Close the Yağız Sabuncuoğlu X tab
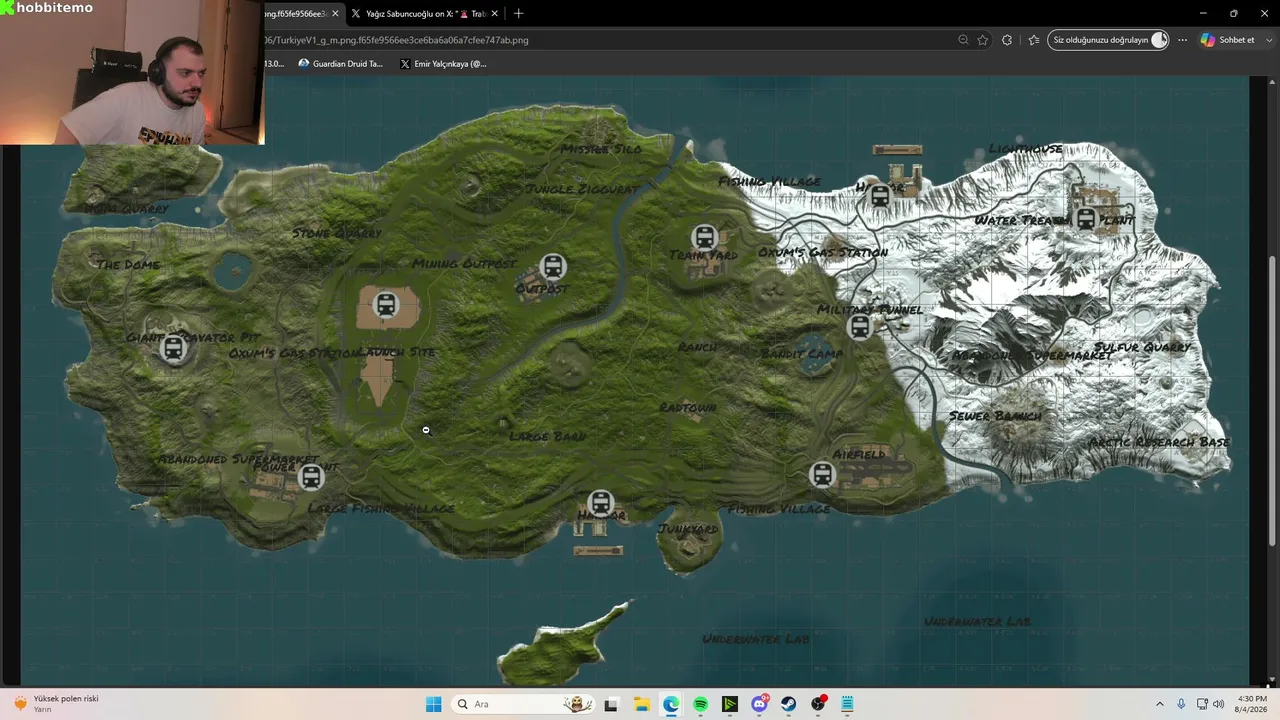This screenshot has height=720, width=1280. (x=494, y=14)
